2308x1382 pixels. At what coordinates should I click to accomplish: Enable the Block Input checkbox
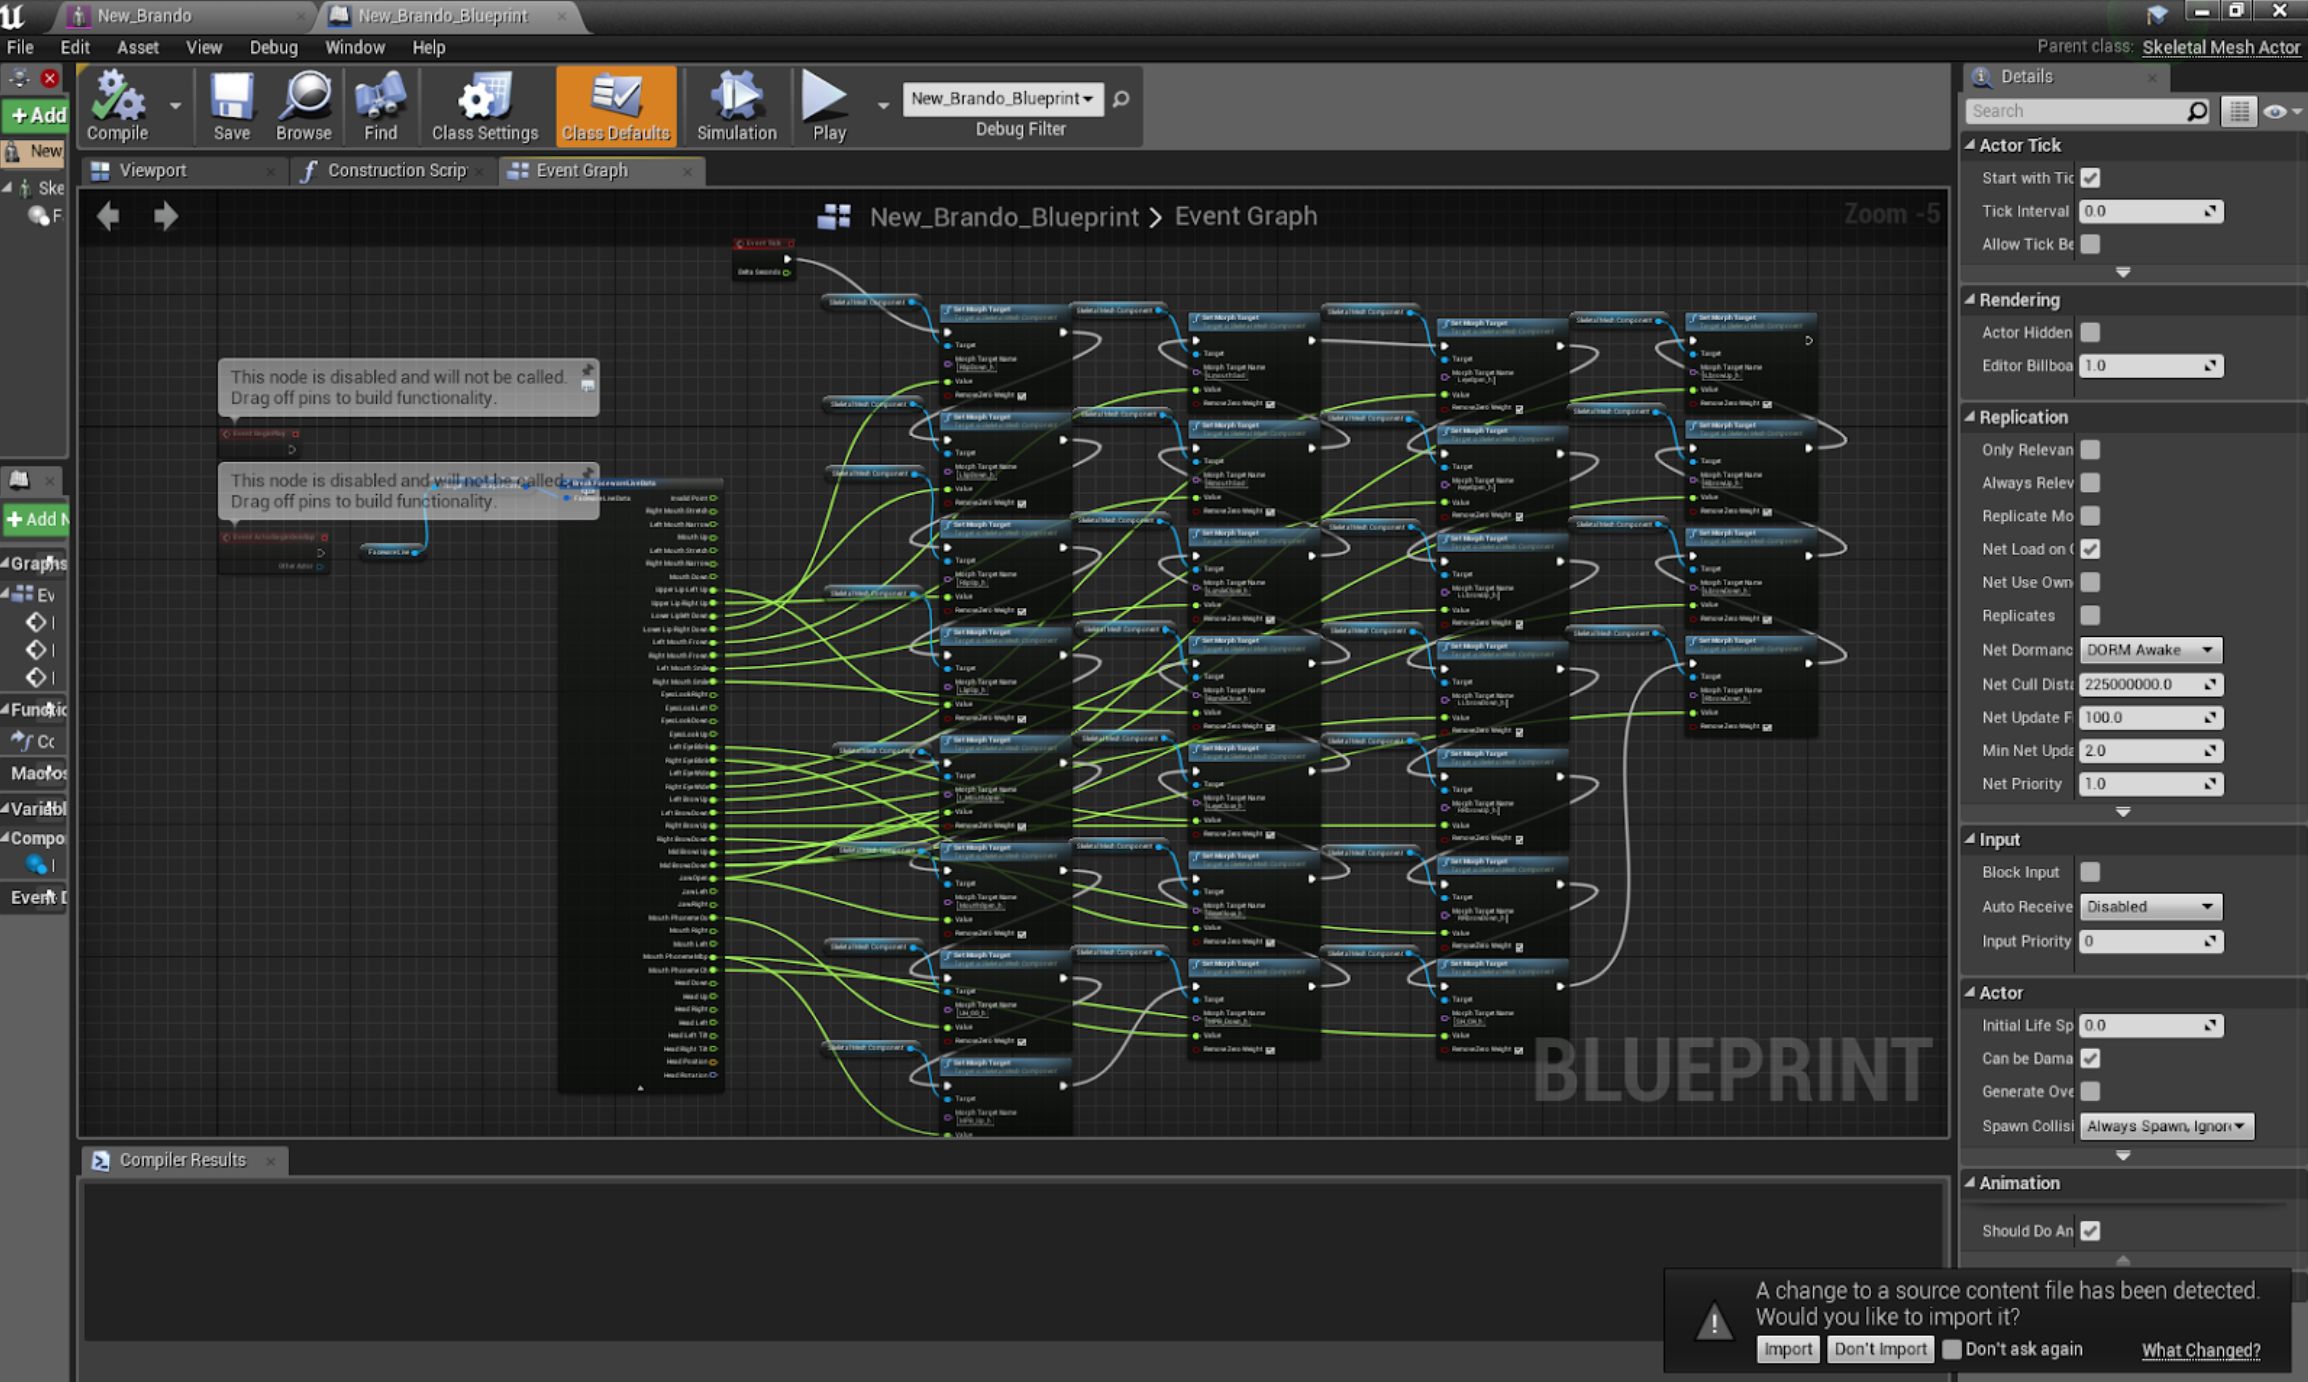click(x=2090, y=872)
